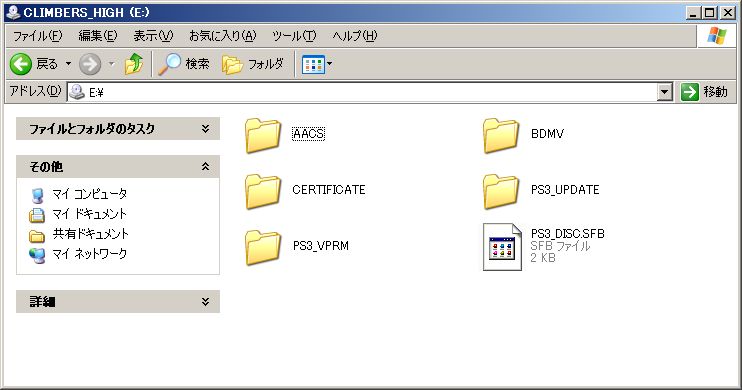Image resolution: width=742 pixels, height=390 pixels.
Task: Select the BDMV folder icon
Action: (x=501, y=135)
